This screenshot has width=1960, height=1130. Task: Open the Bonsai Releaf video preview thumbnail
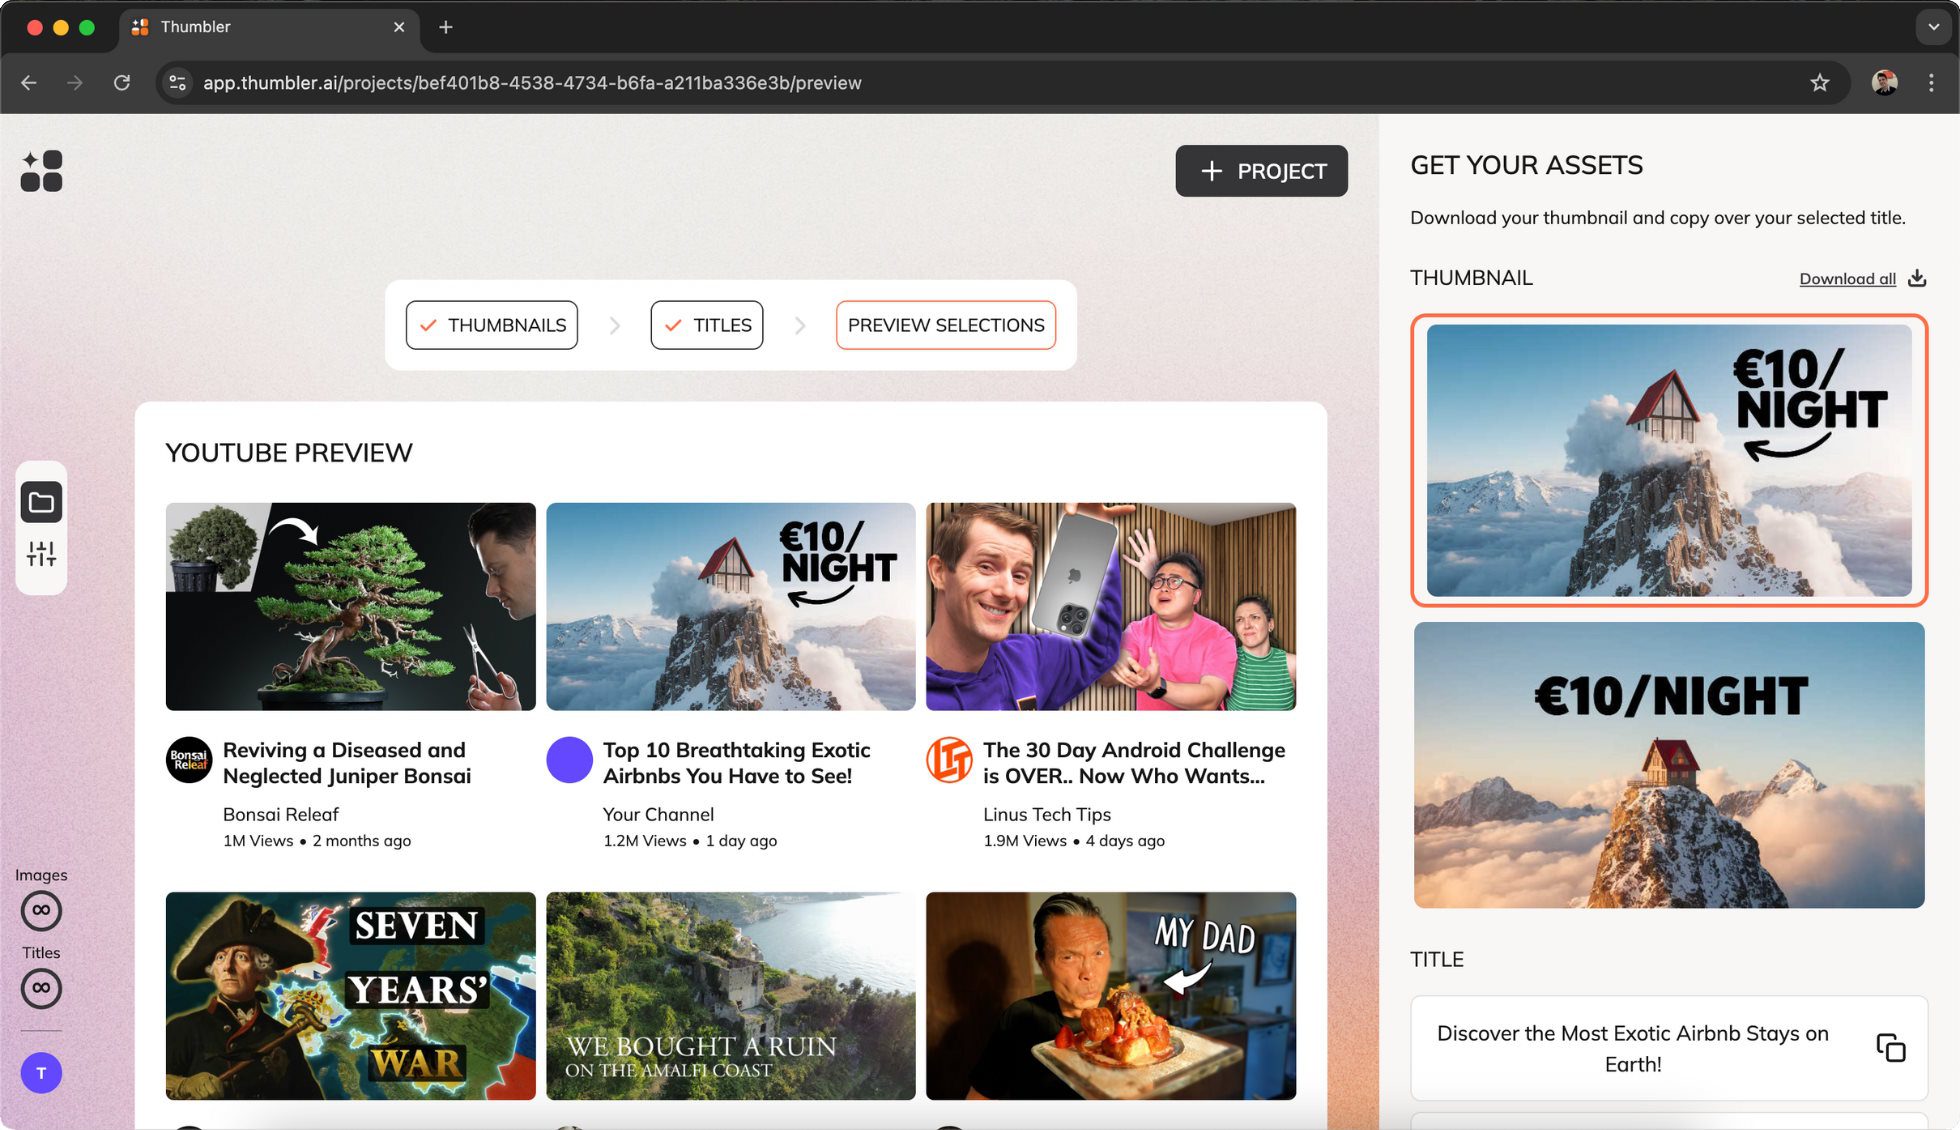(x=350, y=607)
